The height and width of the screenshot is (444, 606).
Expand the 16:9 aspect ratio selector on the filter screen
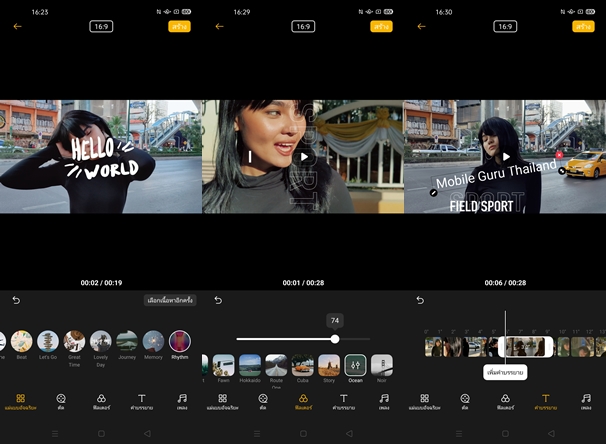[x=303, y=26]
